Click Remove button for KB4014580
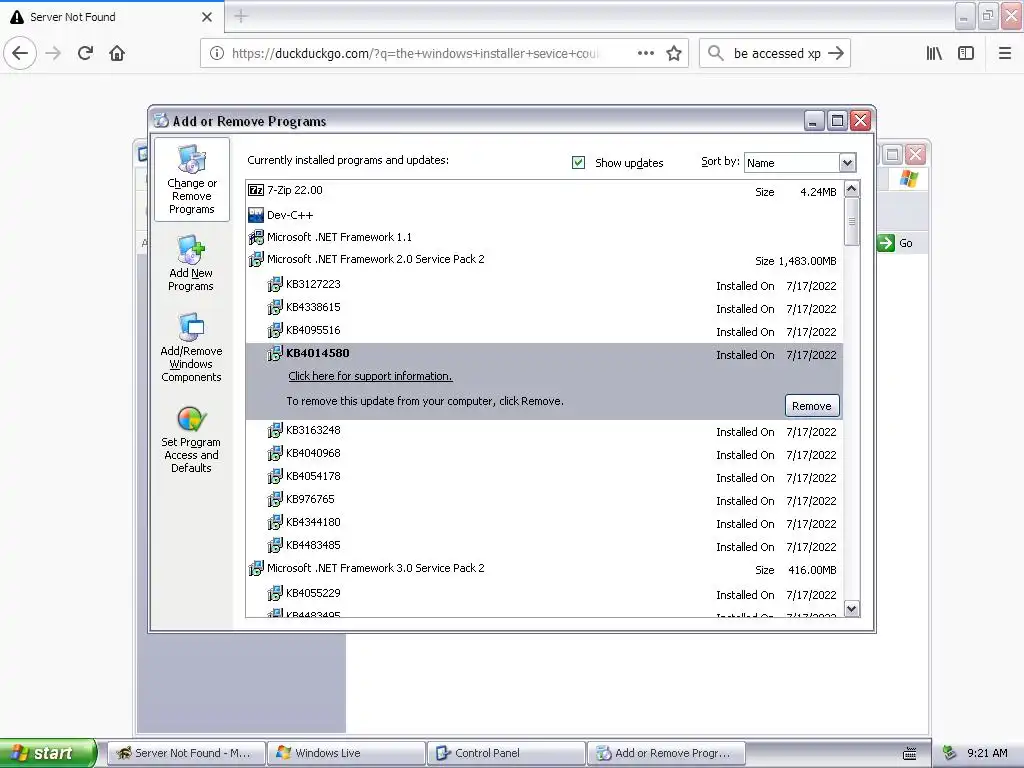 click(x=812, y=406)
